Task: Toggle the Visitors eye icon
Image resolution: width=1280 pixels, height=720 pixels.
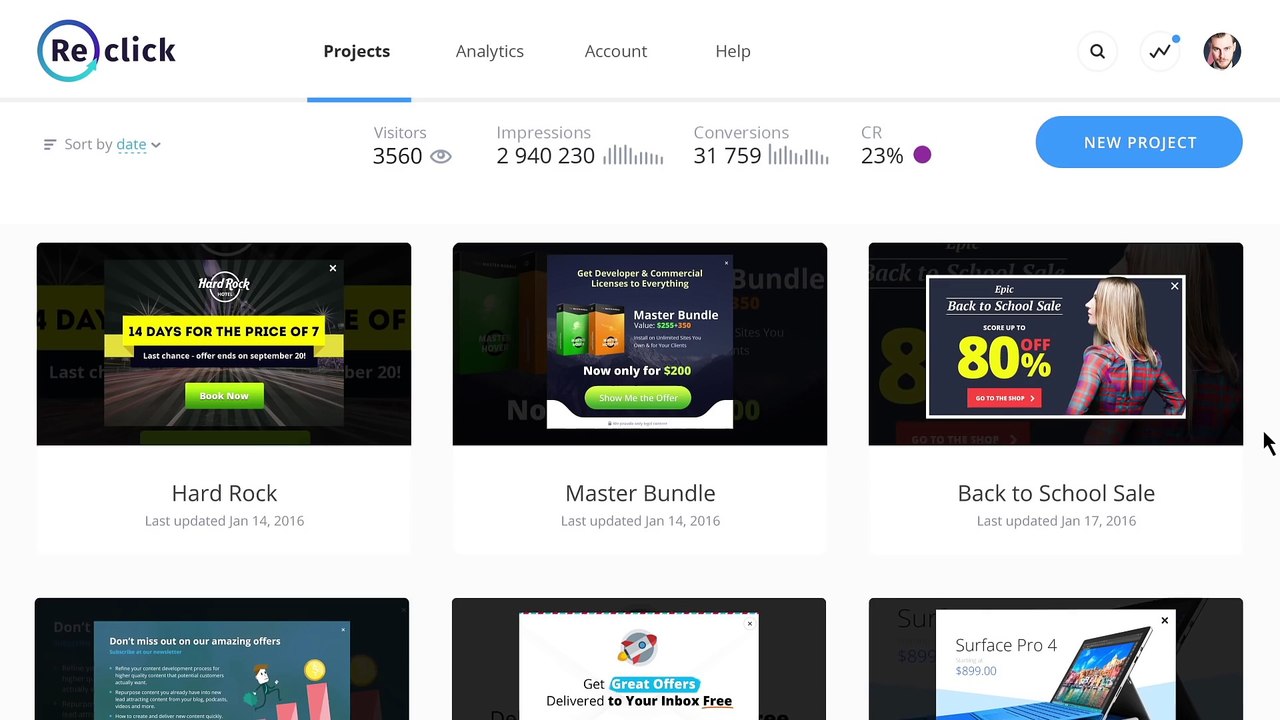Action: (x=441, y=156)
